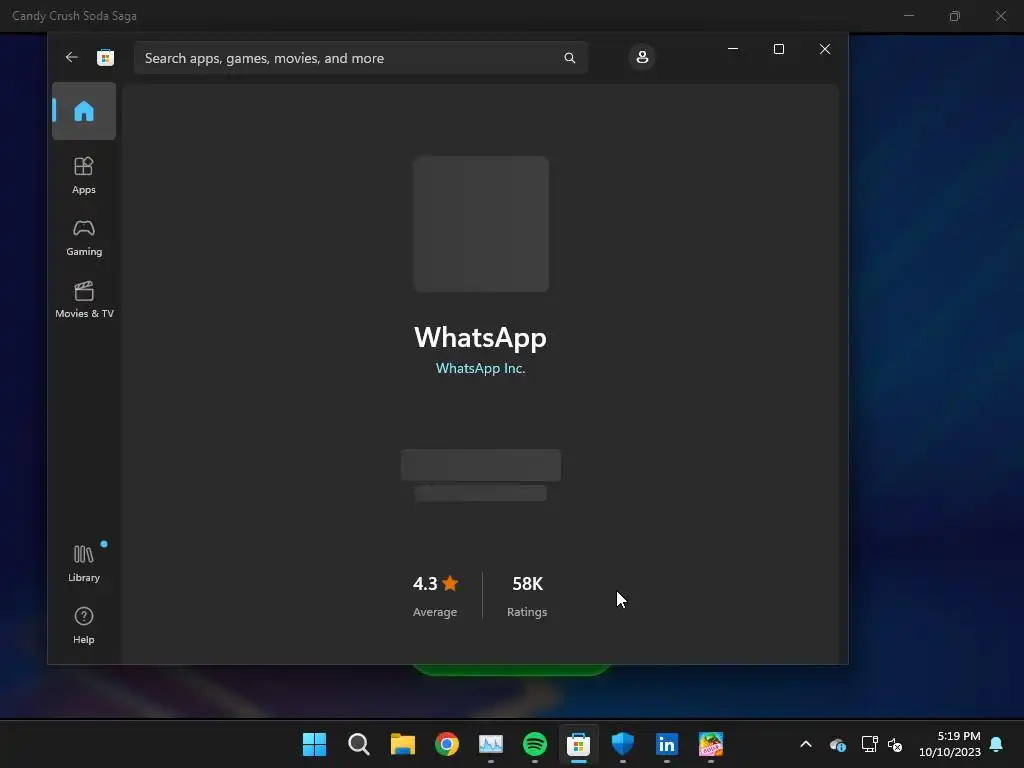Open the Movies & TV section
This screenshot has height=768, width=1024.
tap(84, 300)
